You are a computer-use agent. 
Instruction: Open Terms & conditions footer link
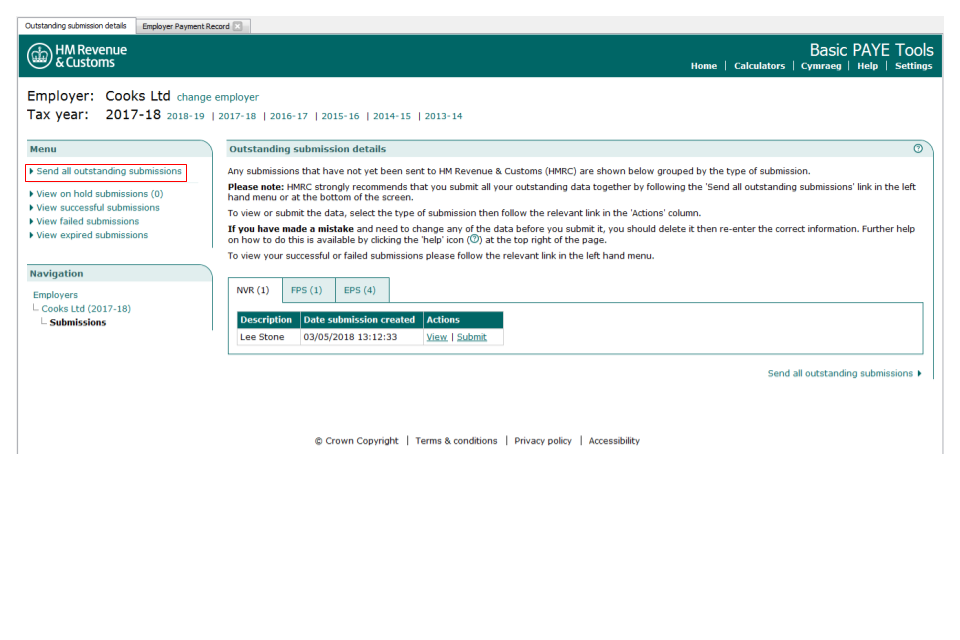pos(456,441)
